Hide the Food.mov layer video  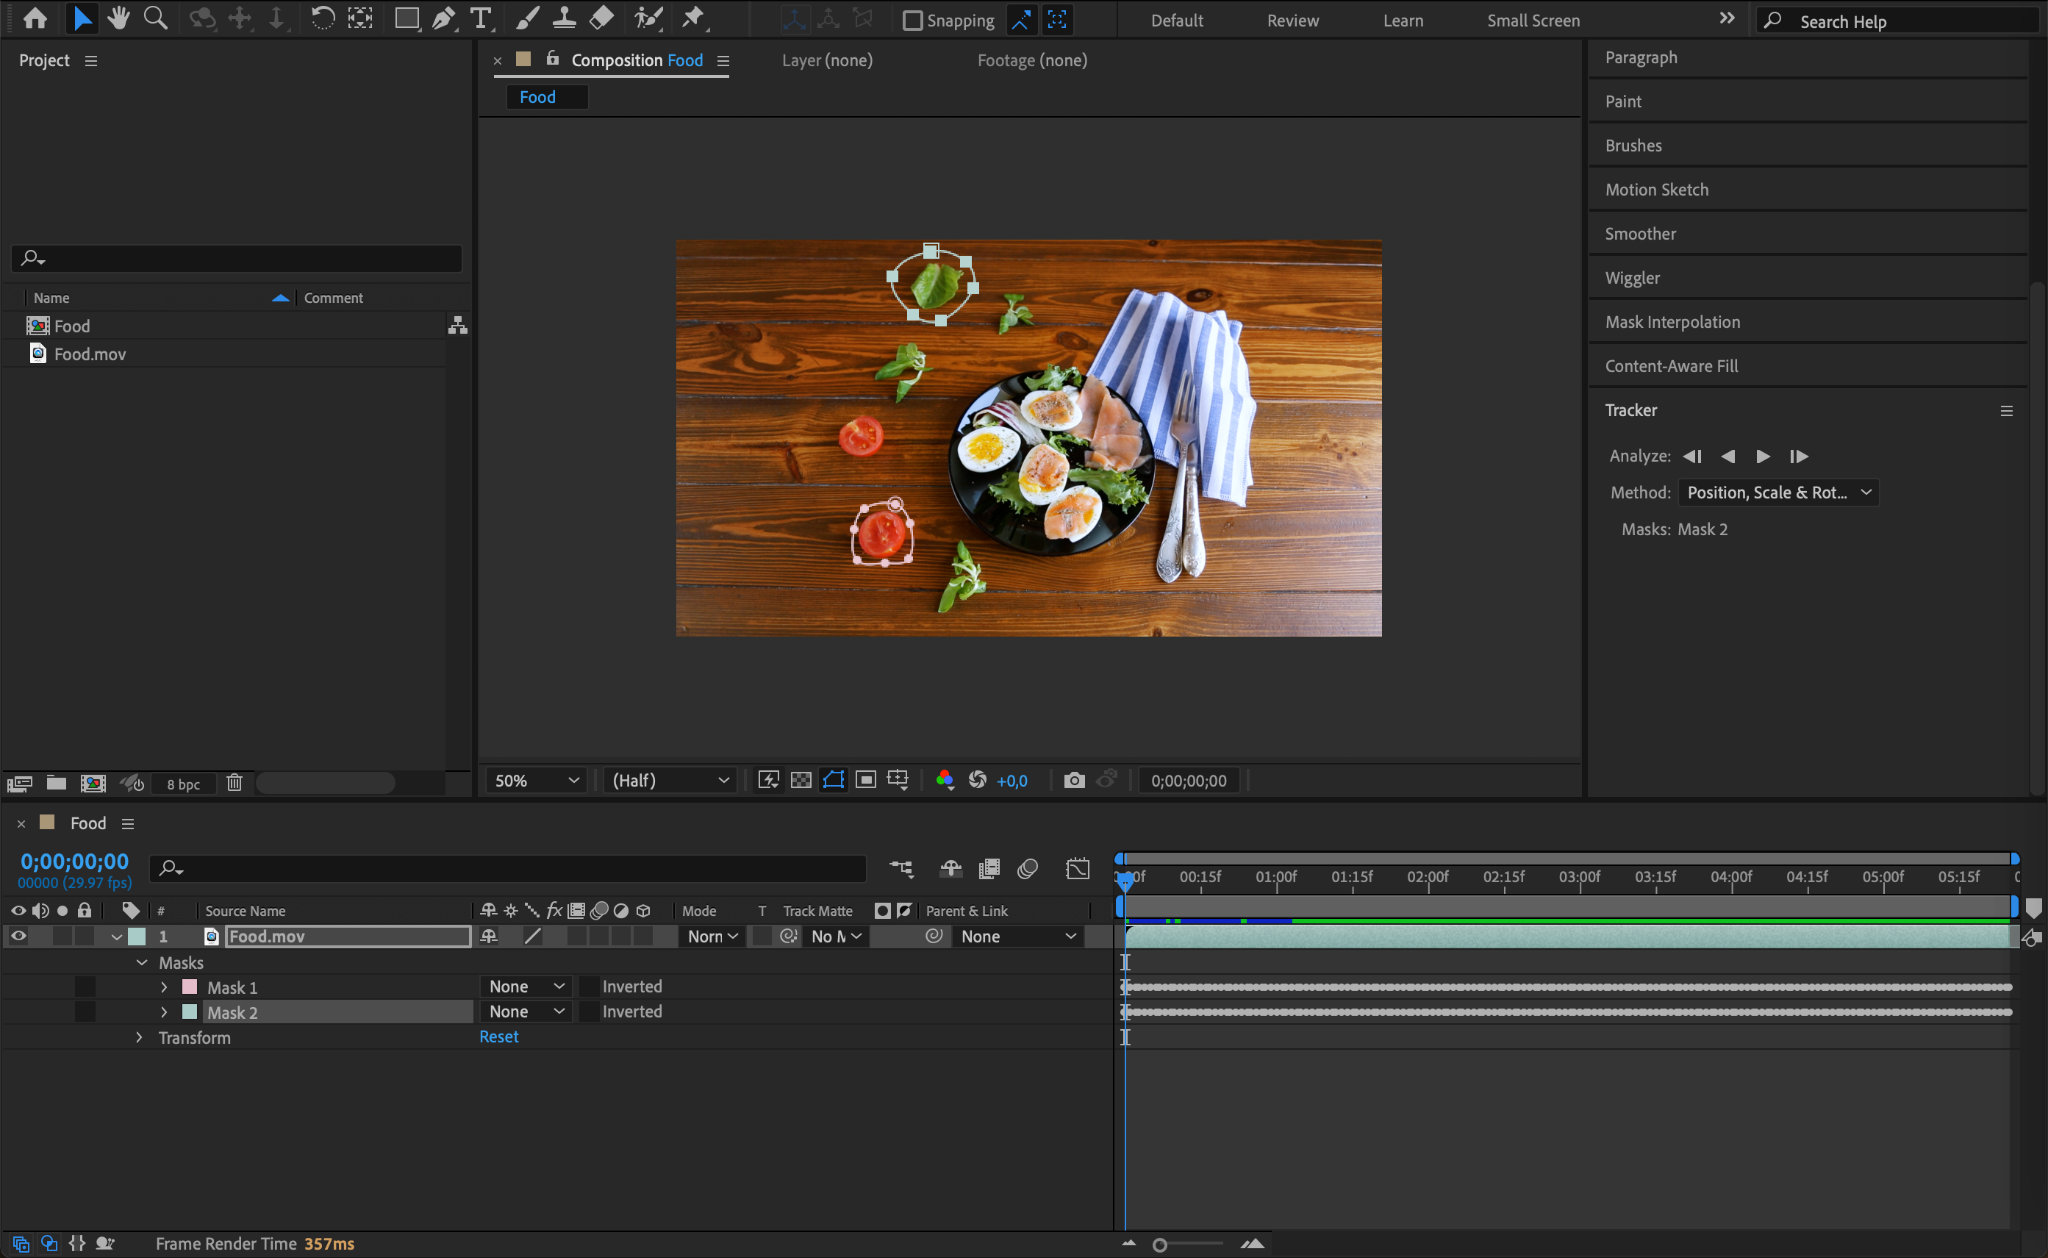tap(18, 936)
